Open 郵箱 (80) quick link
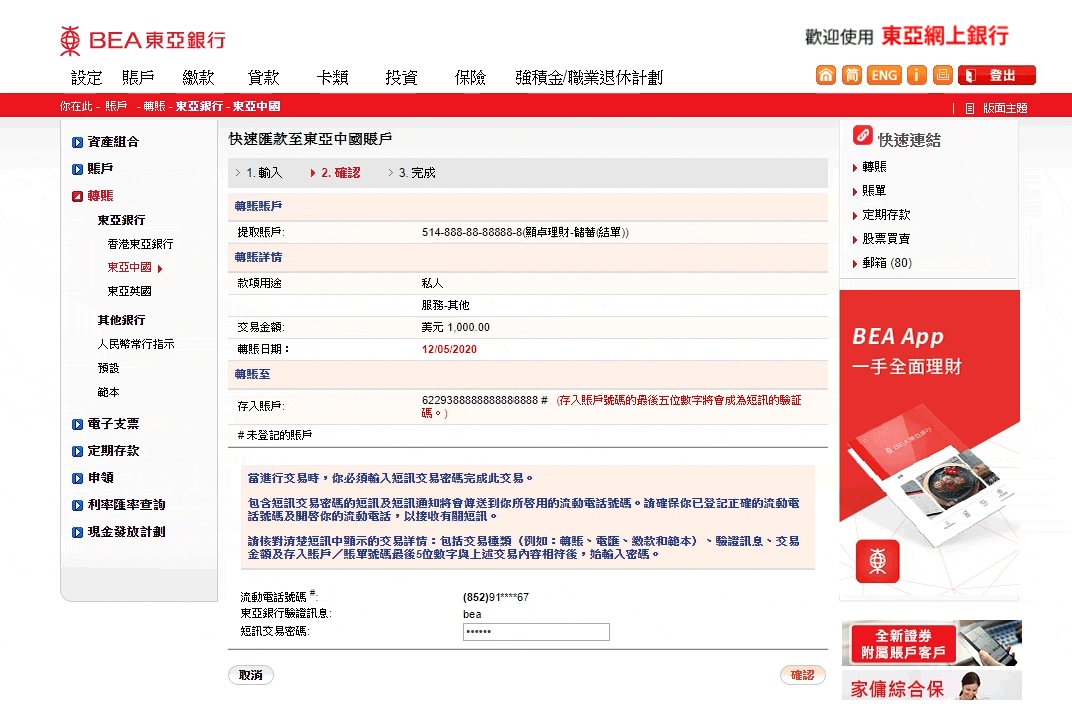 887,263
